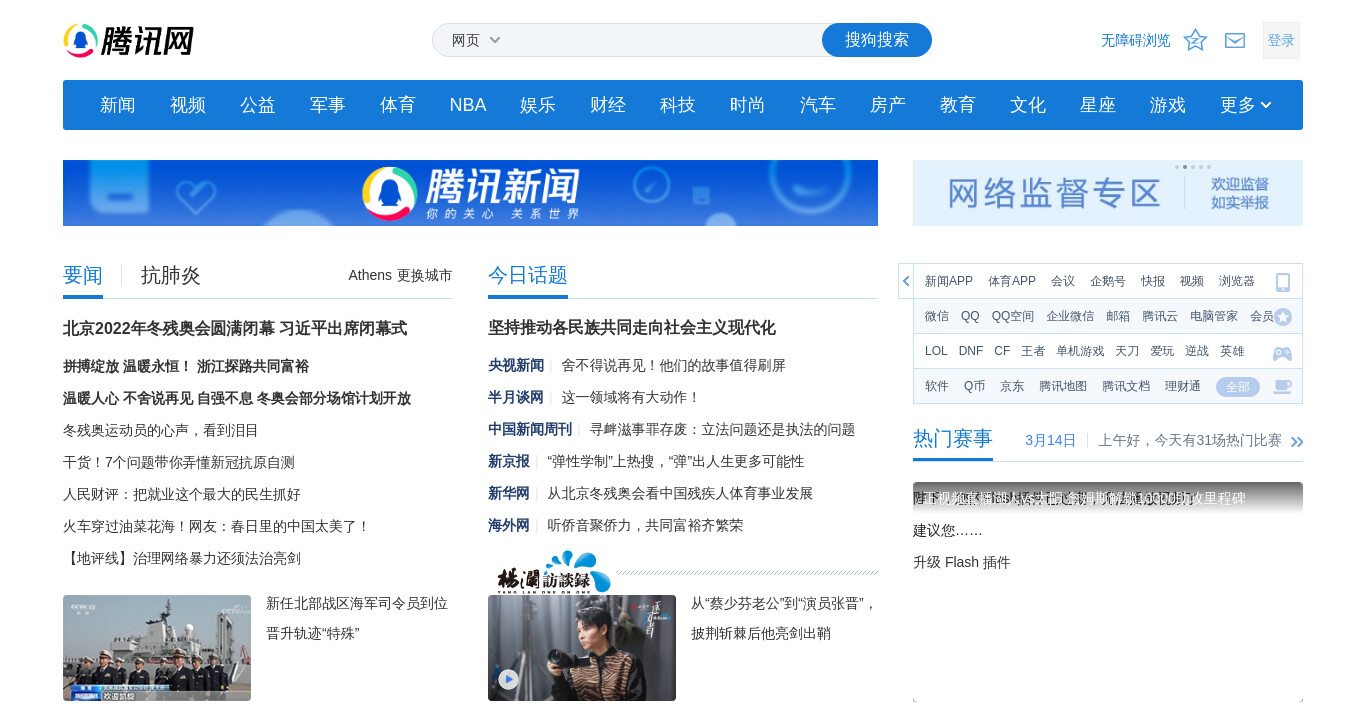Screen dimensions: 1366x728
Task: Click the gamepad icon in the LOL games row
Action: [1282, 352]
